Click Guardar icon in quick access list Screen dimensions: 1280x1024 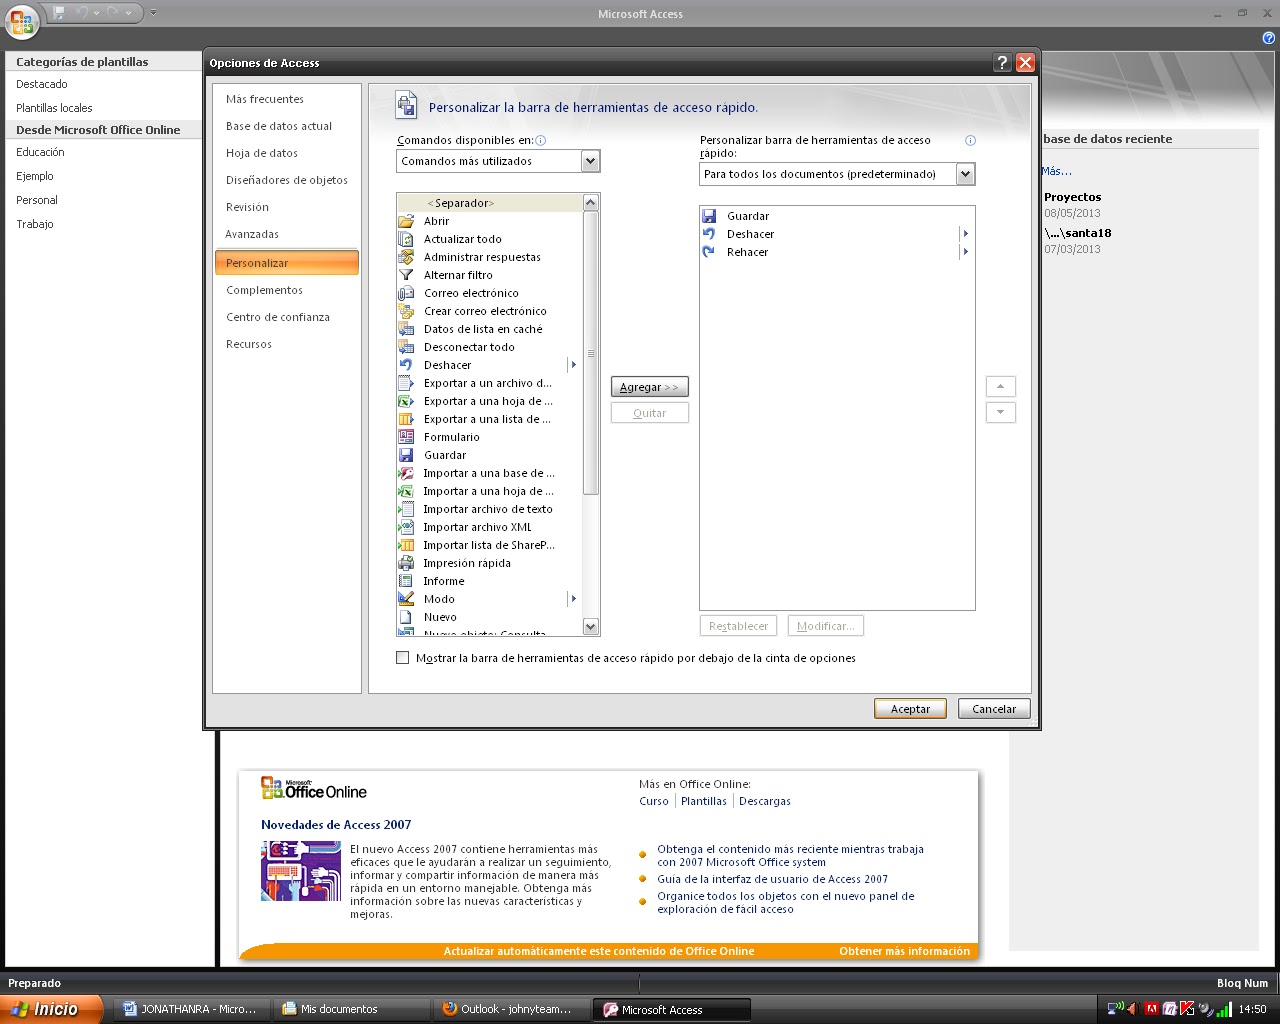[709, 216]
